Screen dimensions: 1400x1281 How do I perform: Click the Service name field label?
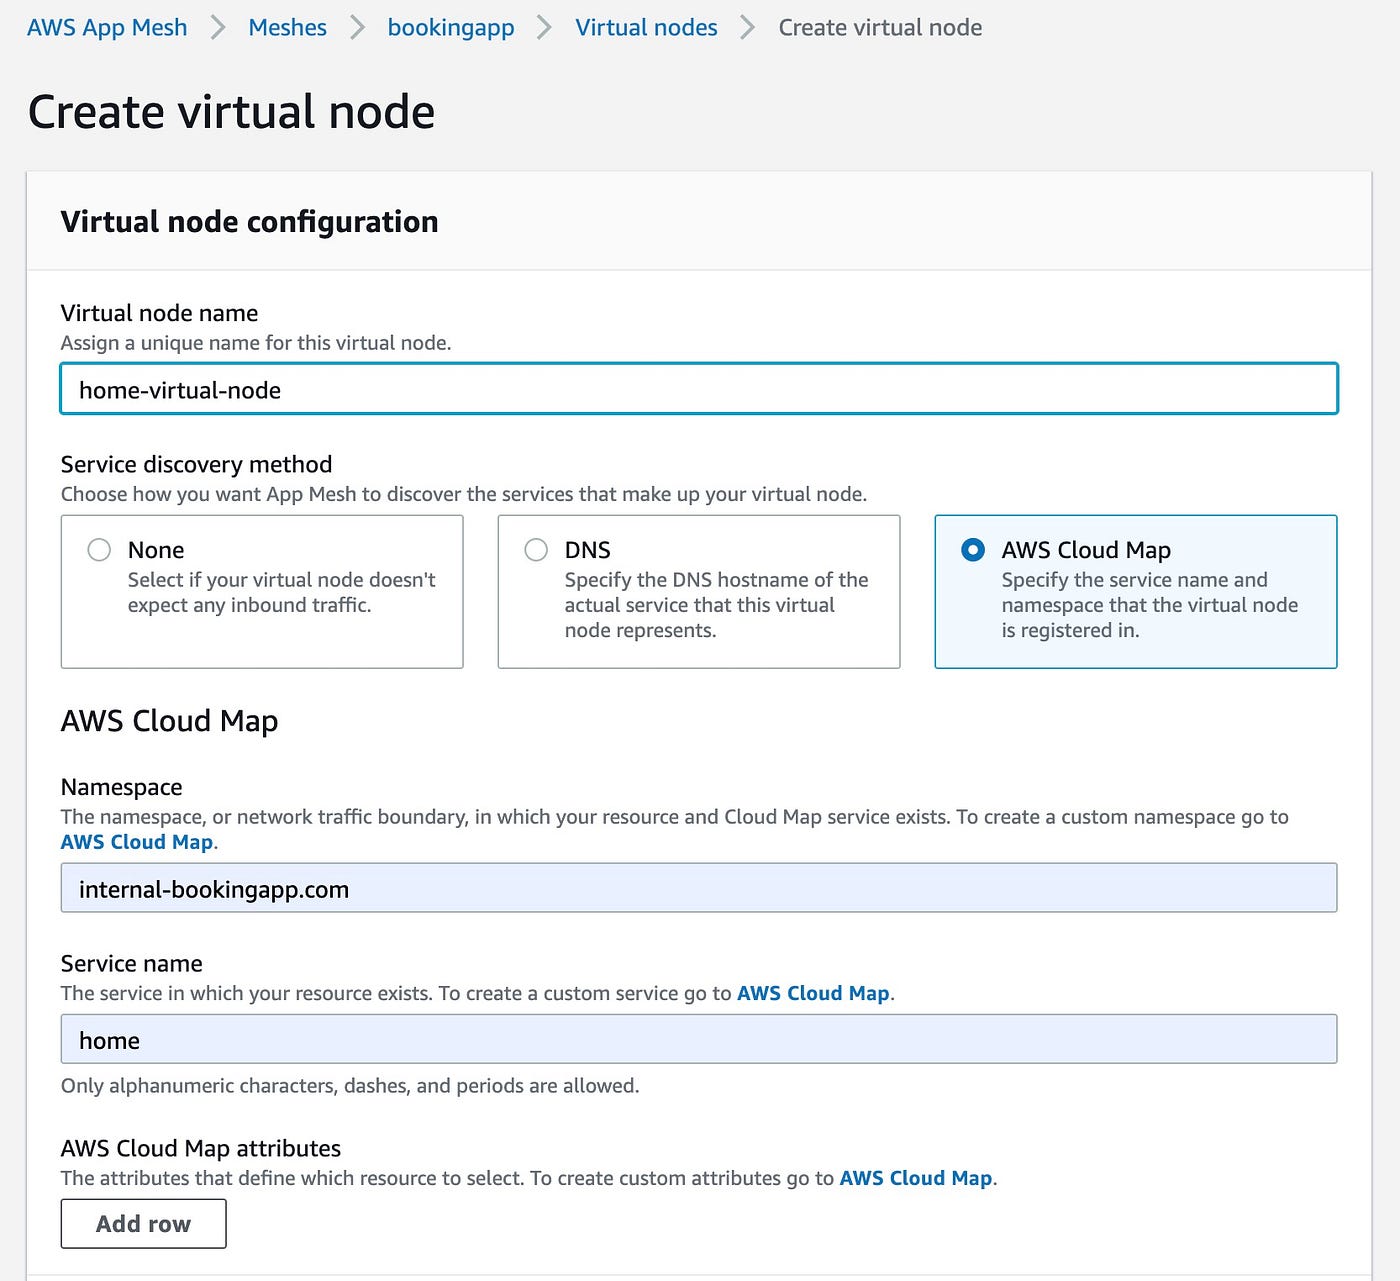coord(131,963)
